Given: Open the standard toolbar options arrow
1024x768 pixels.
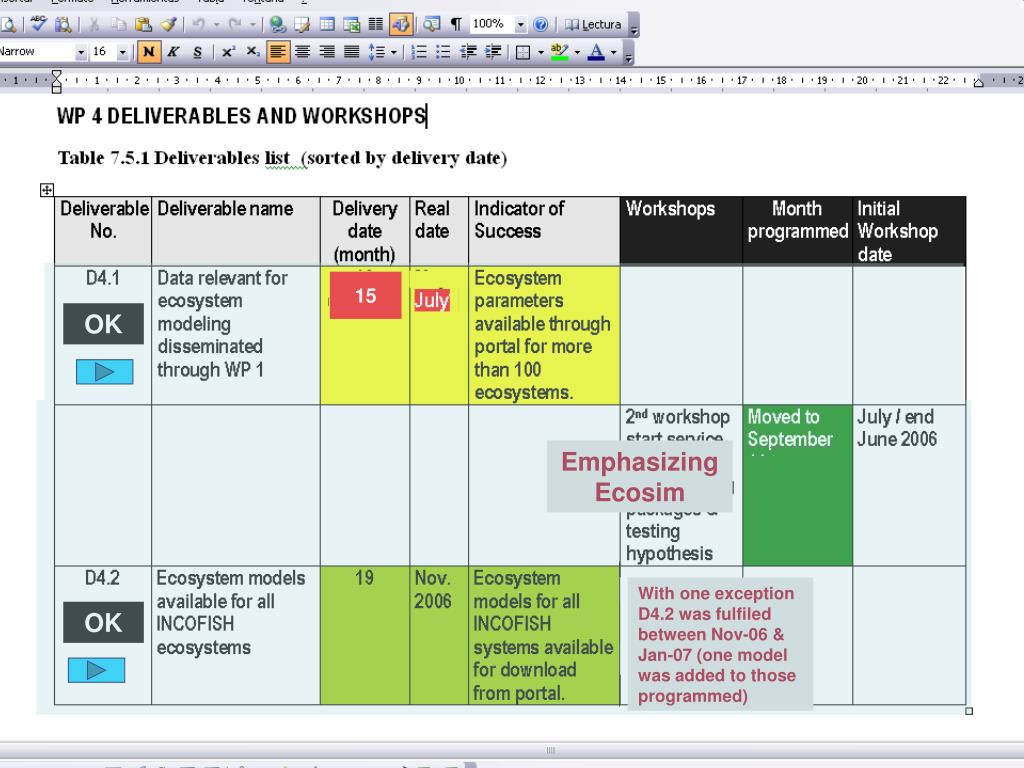Looking at the screenshot, I should click(633, 26).
